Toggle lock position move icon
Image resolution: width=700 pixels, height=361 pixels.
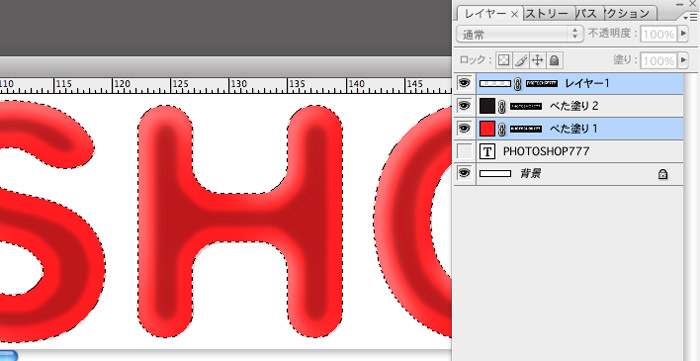[538, 60]
